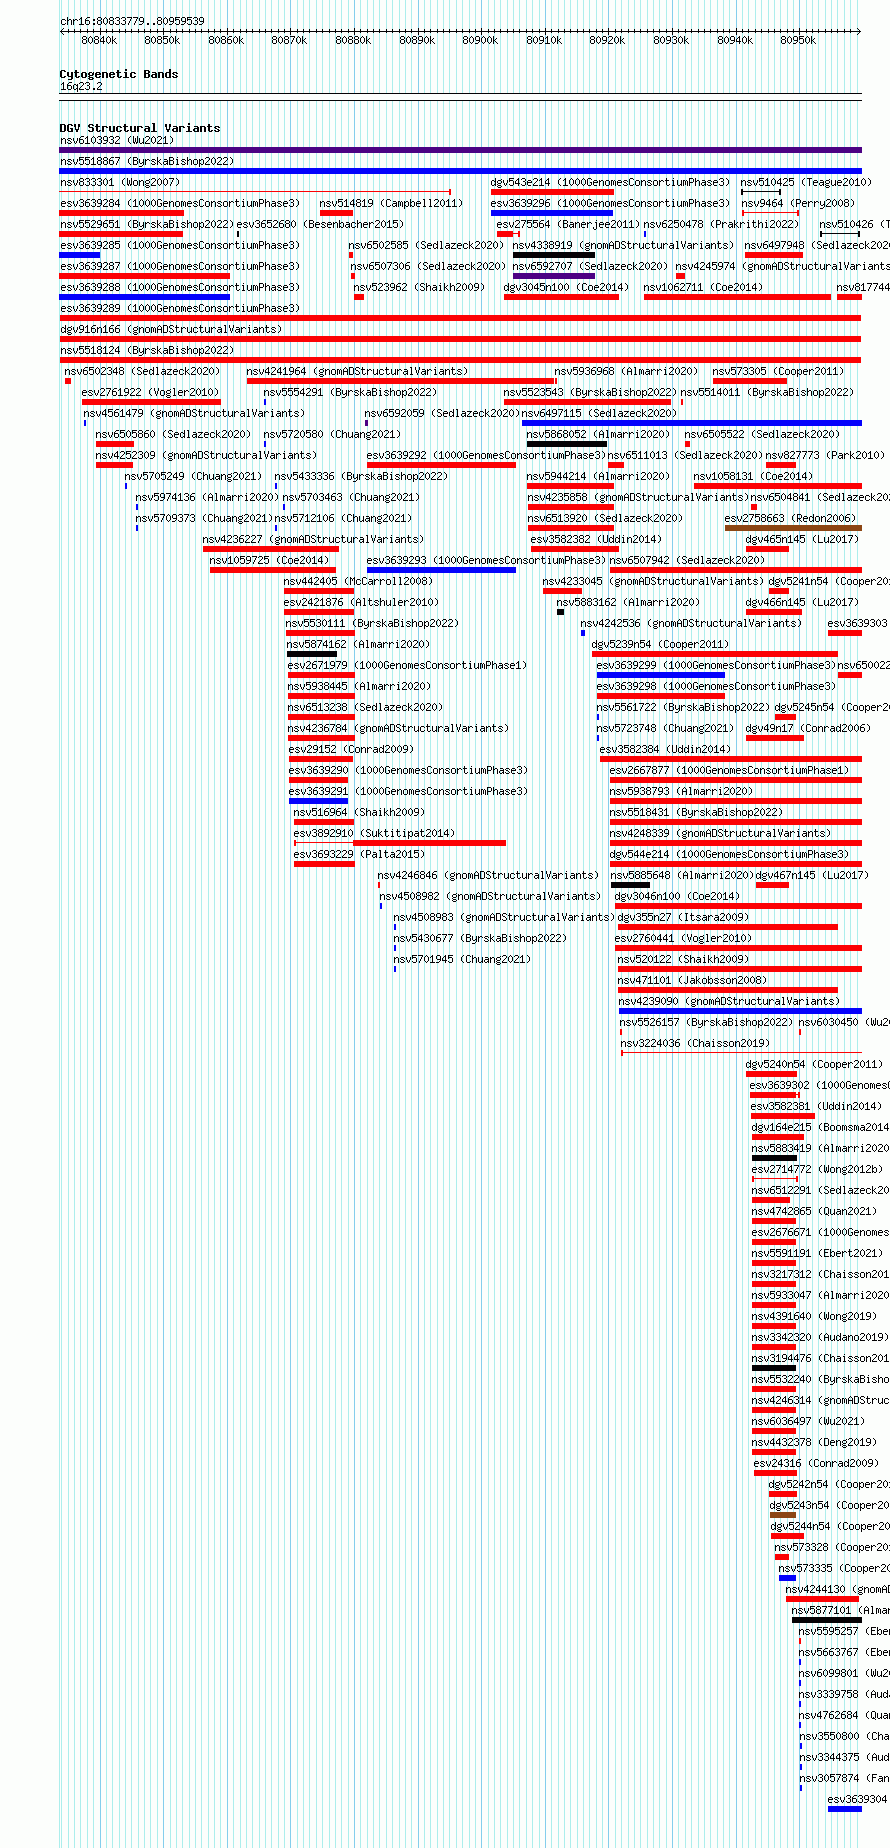
Task: Click nsv523962 (Shaikh2009) label
Action: point(419,287)
